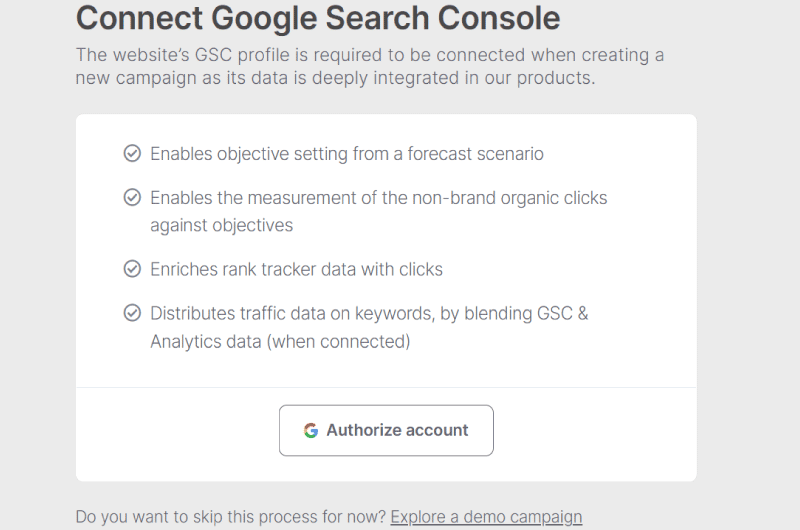Click the checkmark icon beside forecast scenario
This screenshot has height=530, width=800.
132,153
